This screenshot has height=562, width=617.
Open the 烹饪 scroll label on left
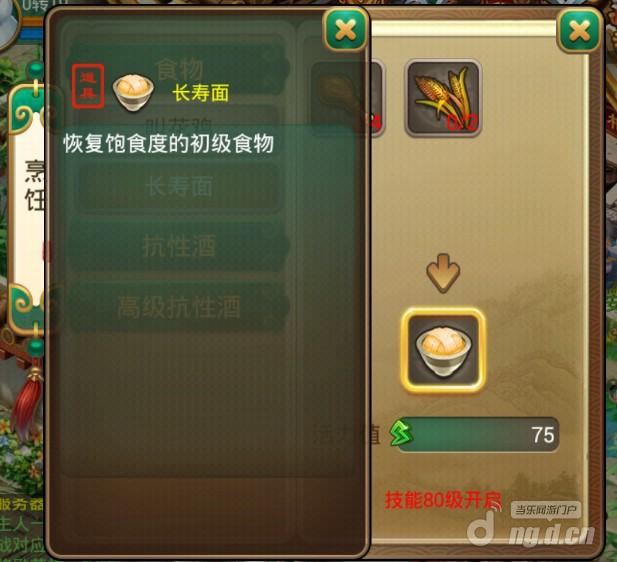(35, 185)
